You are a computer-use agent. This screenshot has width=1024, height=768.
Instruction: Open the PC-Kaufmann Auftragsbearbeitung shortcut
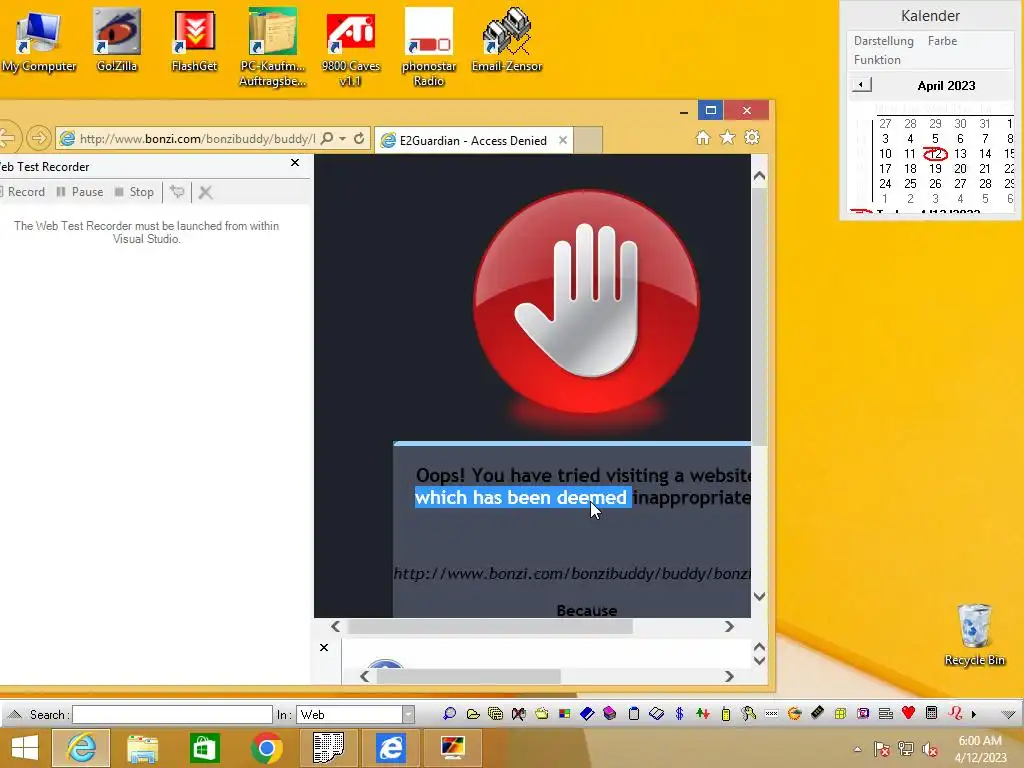(272, 47)
